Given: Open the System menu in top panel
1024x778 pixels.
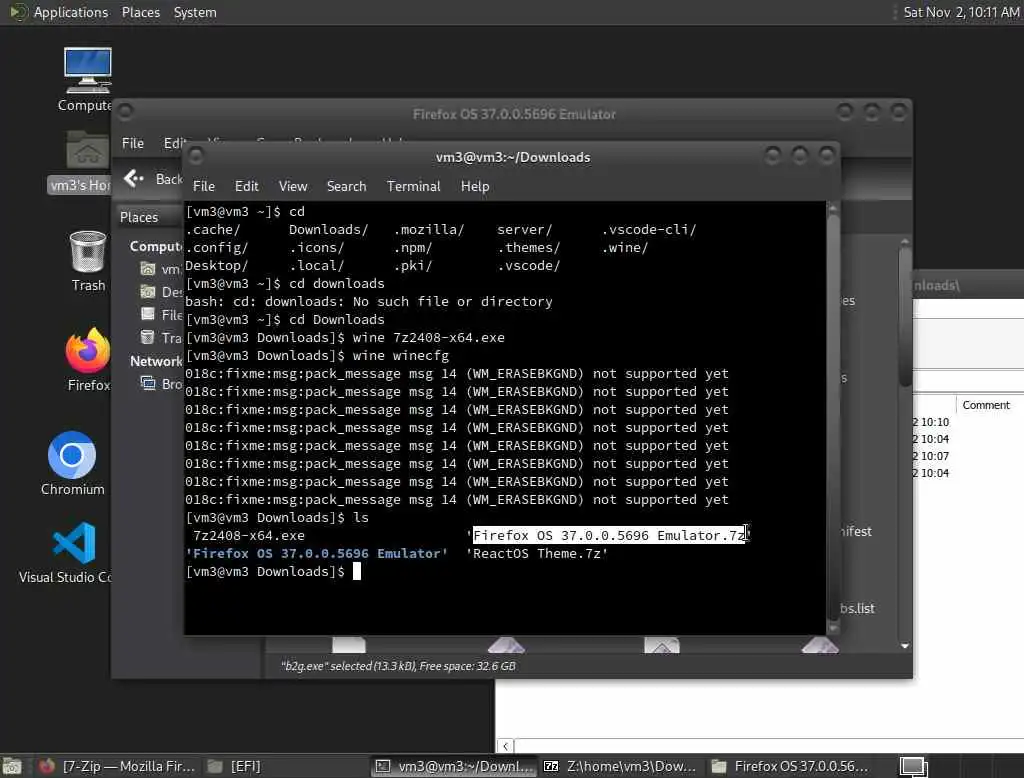Looking at the screenshot, I should click(x=195, y=12).
